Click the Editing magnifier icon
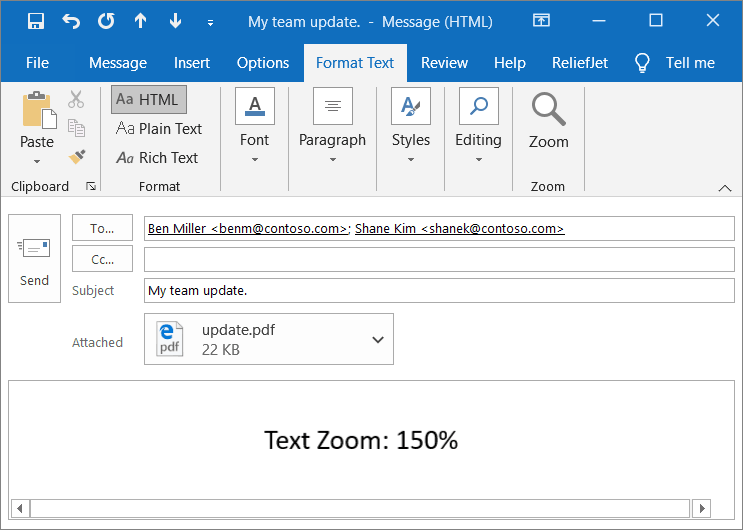This screenshot has width=743, height=530. tap(479, 106)
